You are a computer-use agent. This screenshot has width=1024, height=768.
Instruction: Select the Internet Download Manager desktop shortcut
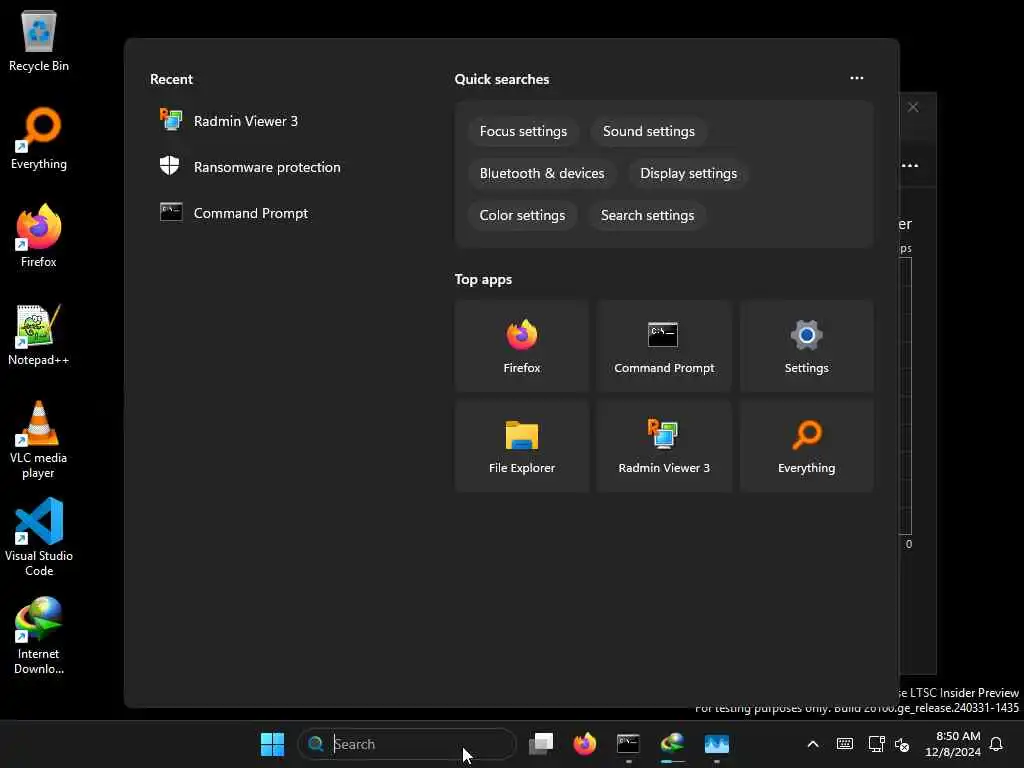pyautogui.click(x=39, y=635)
